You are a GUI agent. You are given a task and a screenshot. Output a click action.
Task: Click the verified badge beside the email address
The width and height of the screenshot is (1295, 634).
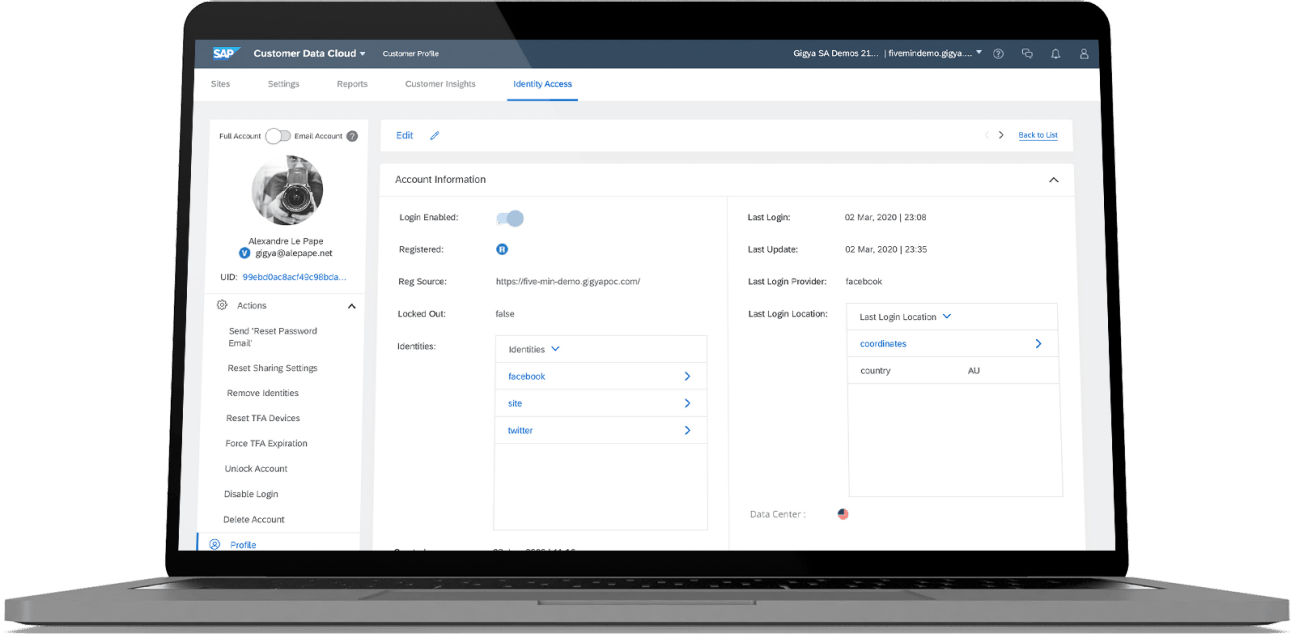point(244,254)
